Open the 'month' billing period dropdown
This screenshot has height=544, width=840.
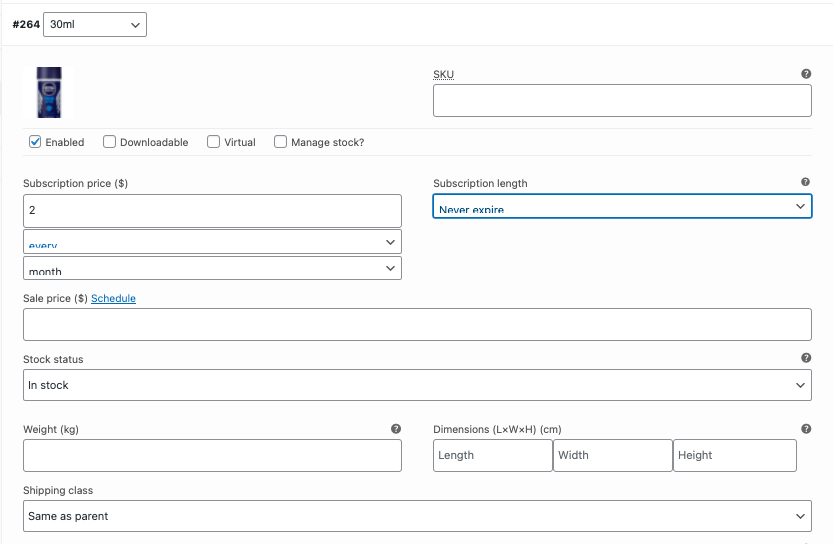pyautogui.click(x=212, y=268)
